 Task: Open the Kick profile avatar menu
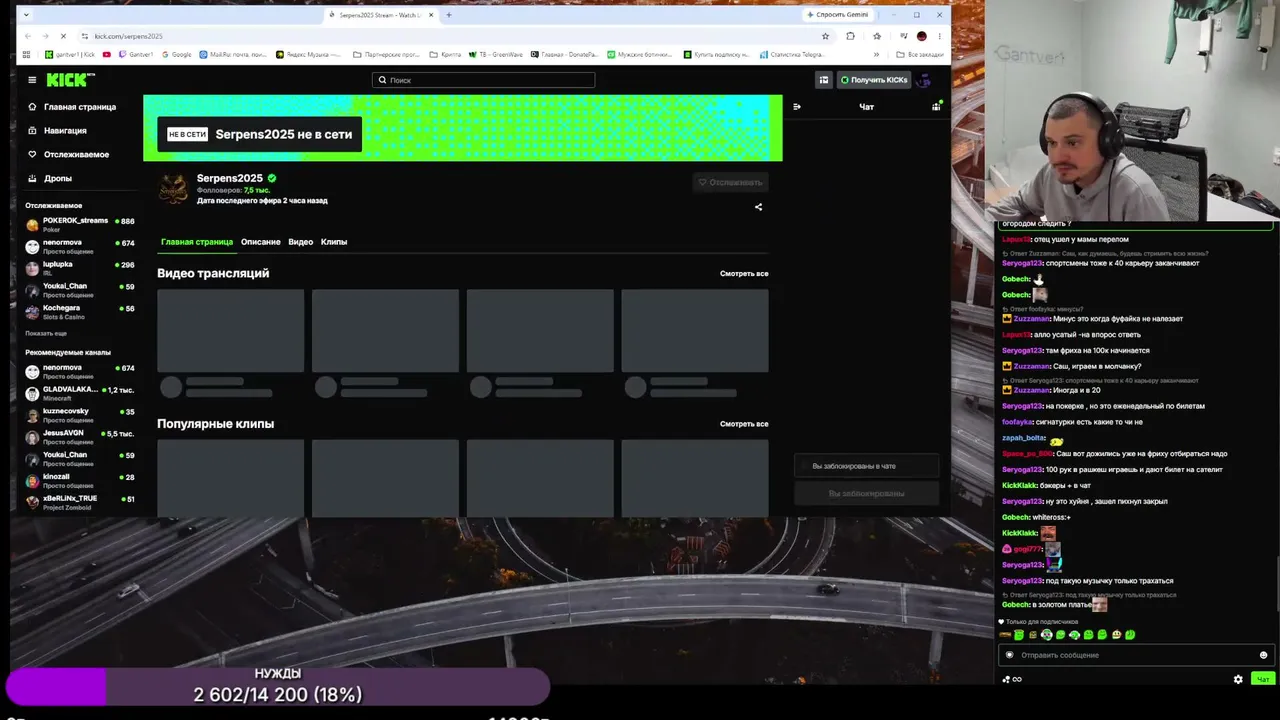(925, 80)
